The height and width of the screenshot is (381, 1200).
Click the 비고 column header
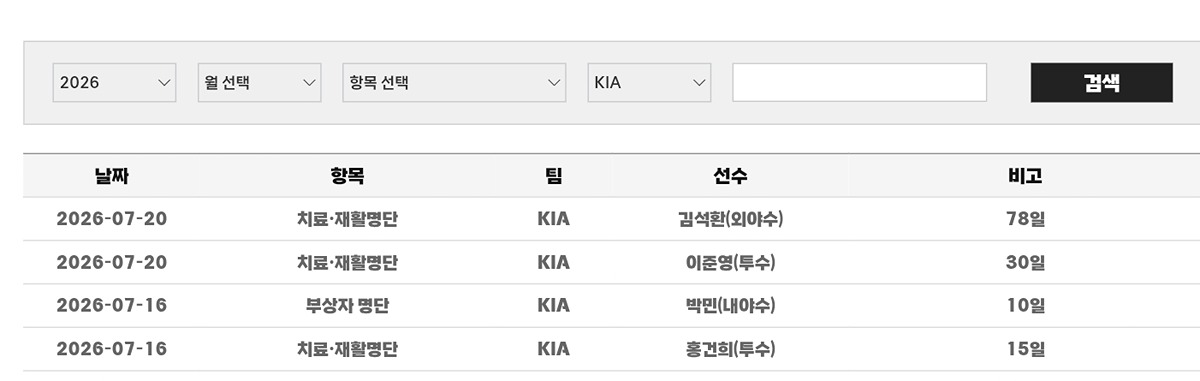coord(1025,176)
